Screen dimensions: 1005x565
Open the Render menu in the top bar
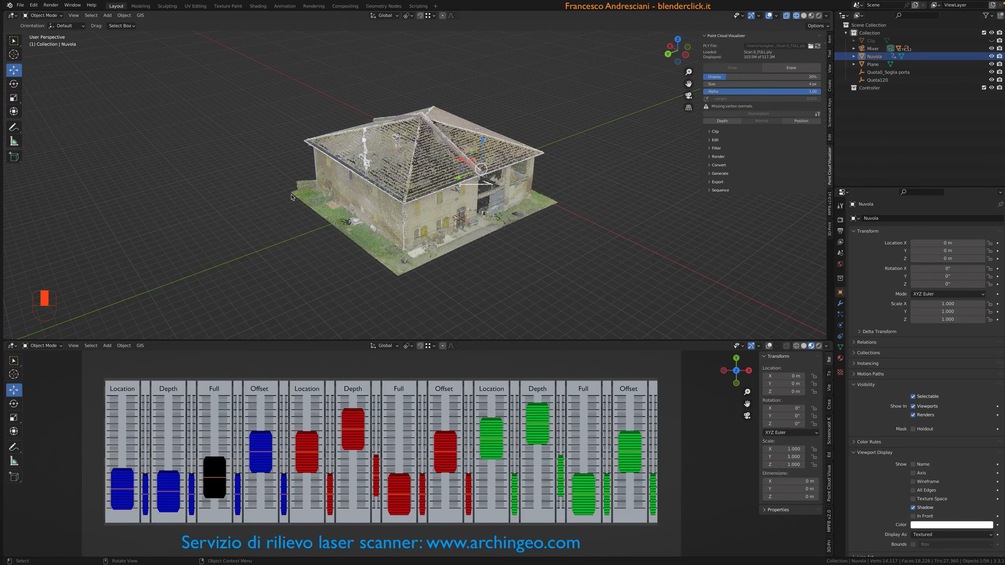[51, 5]
